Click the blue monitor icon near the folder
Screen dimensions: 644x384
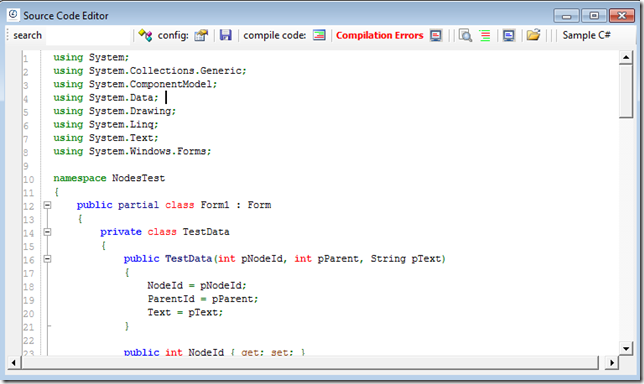click(x=509, y=36)
